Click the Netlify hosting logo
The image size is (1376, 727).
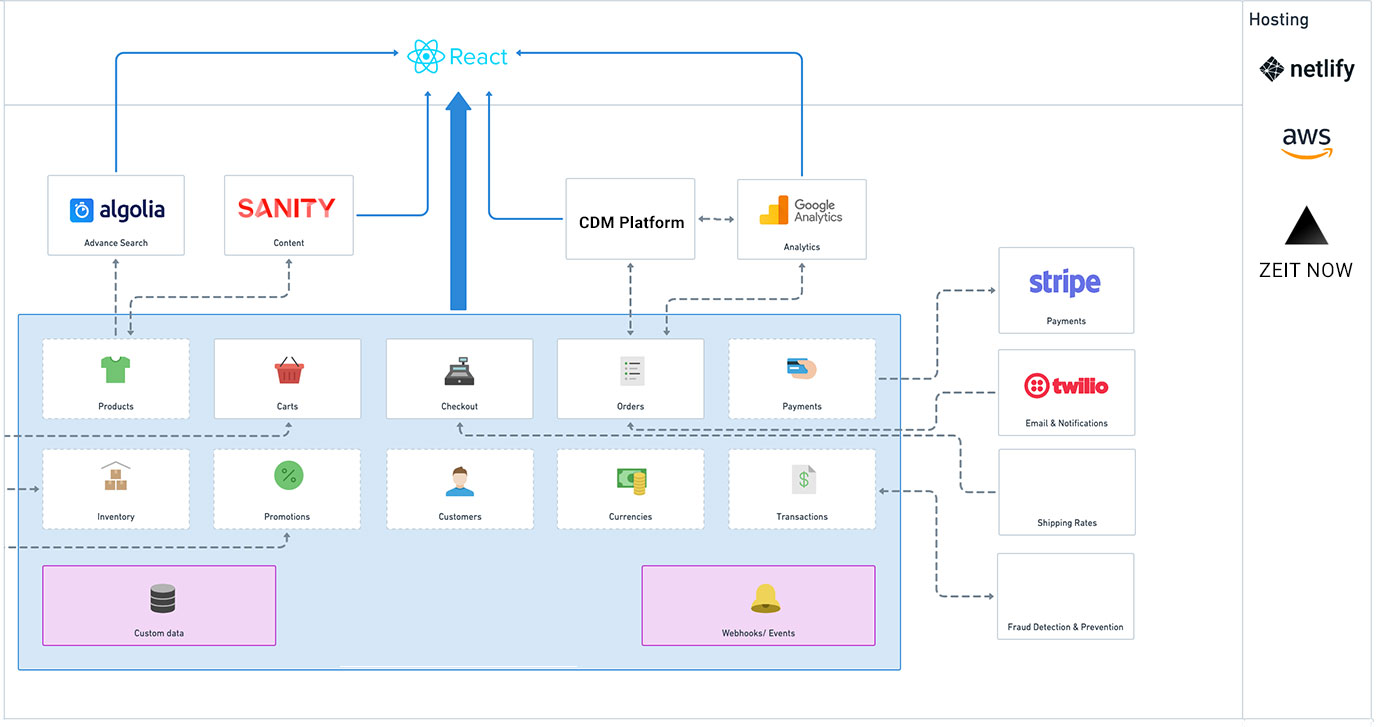tap(1307, 69)
